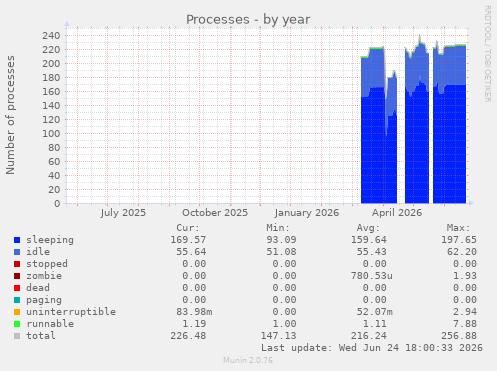Click runnable current value 1.19
This screenshot has height=371, width=497.
194,324
